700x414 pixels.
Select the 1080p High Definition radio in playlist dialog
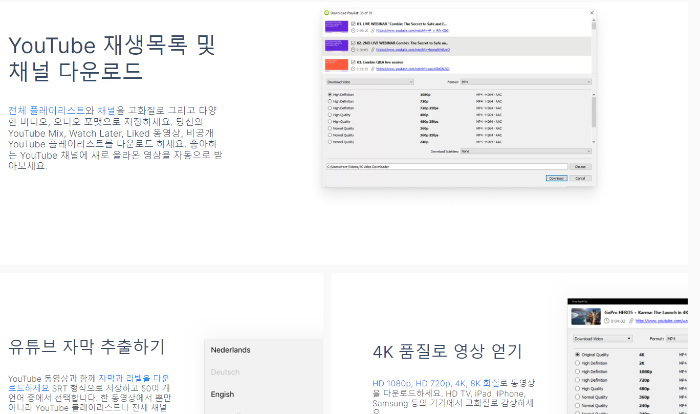(330, 95)
